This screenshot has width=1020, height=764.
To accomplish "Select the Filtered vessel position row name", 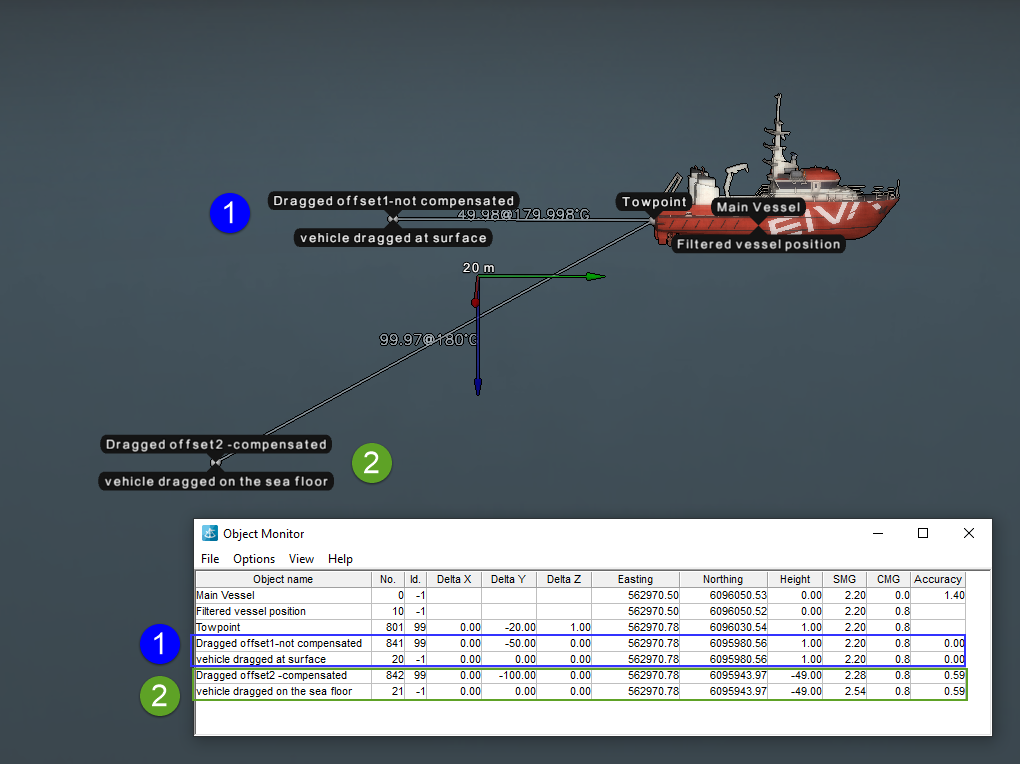I will click(250, 612).
